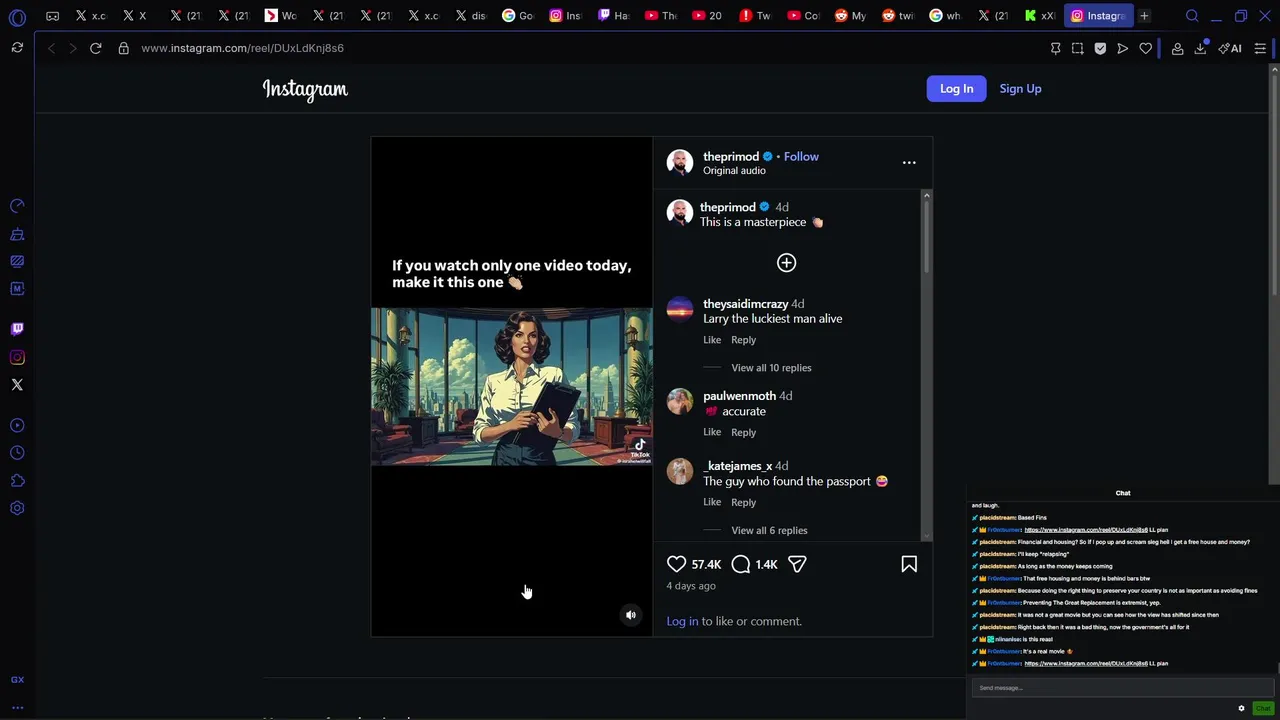Toggle video sound with speaker icon
The width and height of the screenshot is (1280, 720).
point(631,615)
